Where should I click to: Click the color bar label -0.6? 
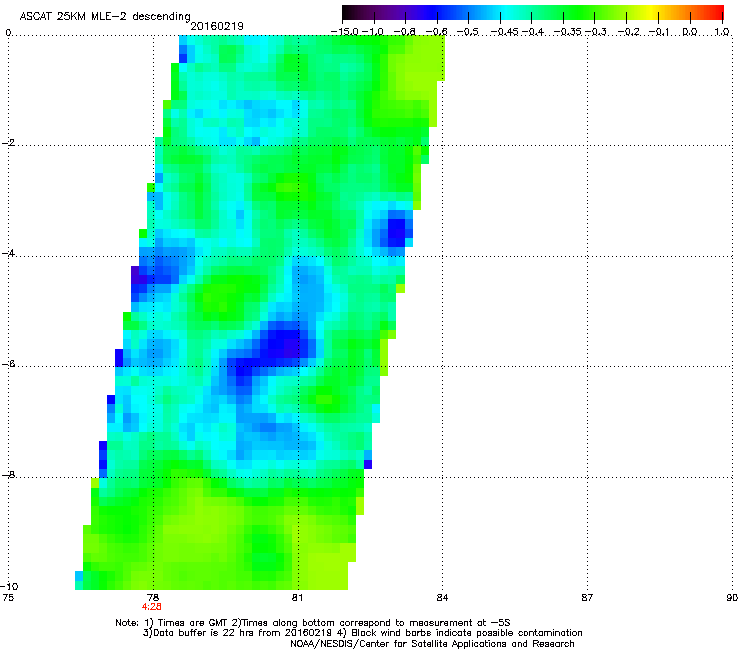(x=437, y=32)
